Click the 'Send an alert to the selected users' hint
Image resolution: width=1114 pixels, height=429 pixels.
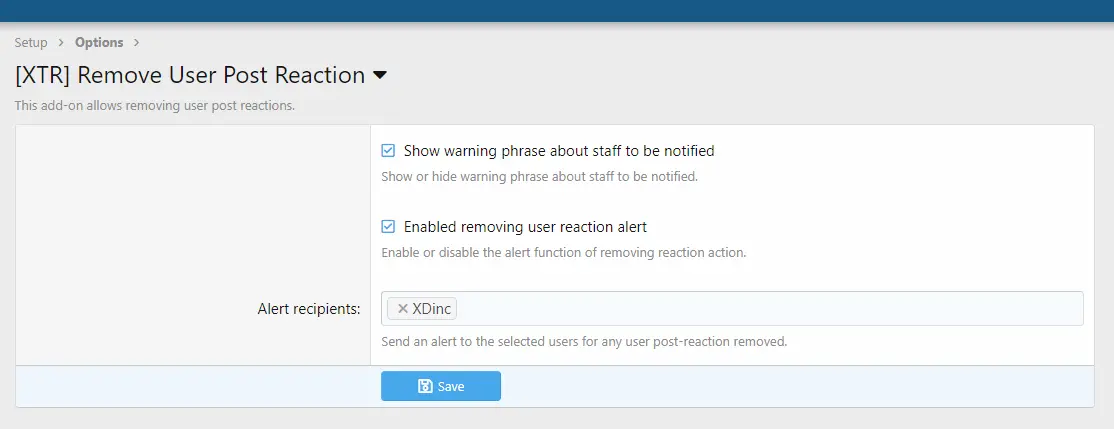[x=584, y=341]
